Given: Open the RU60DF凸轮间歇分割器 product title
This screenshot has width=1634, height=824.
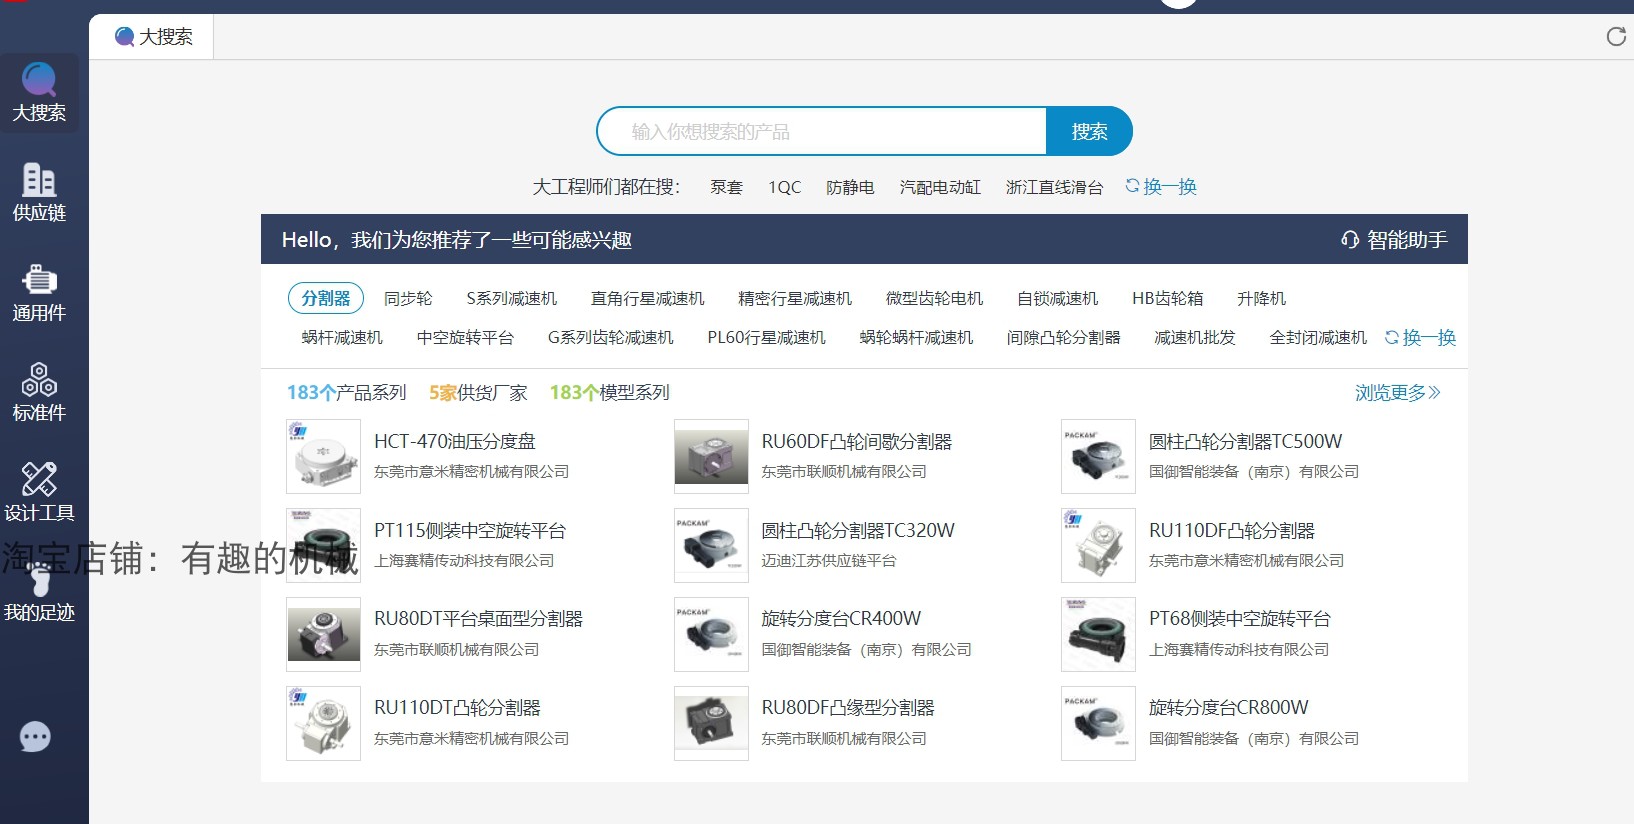Looking at the screenshot, I should coord(856,441).
